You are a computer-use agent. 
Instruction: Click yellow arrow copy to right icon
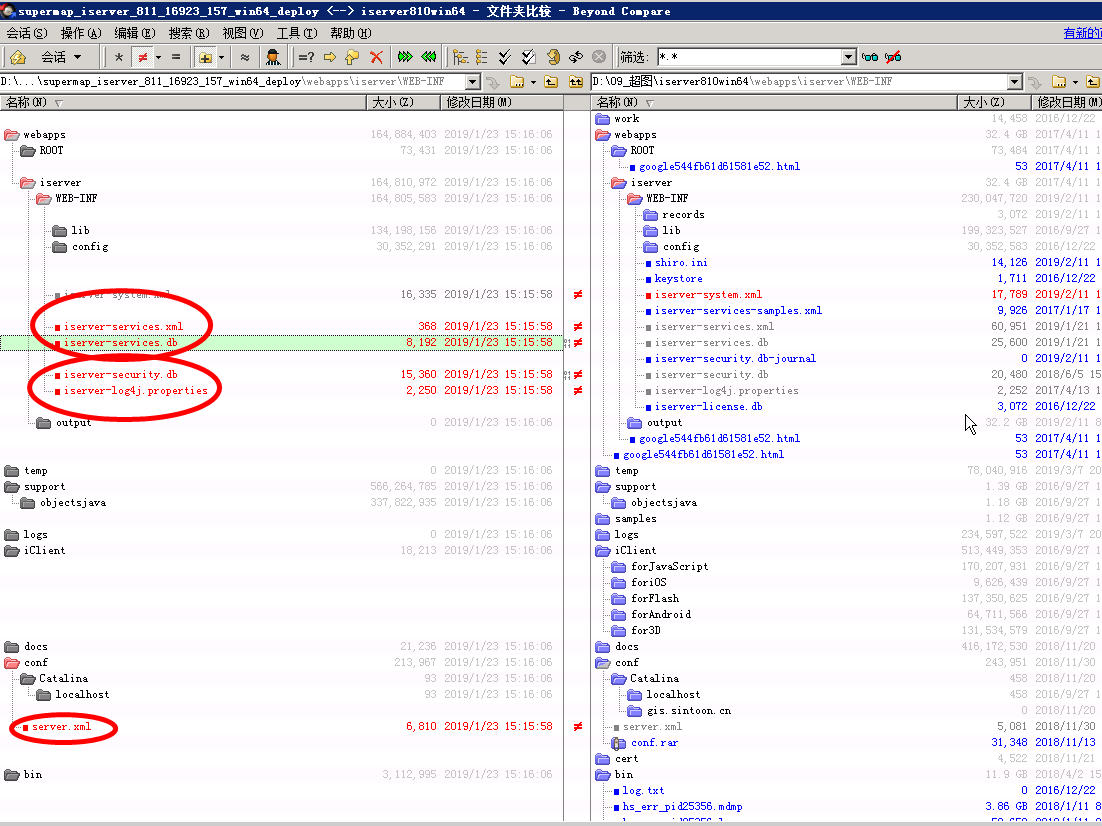[329, 57]
